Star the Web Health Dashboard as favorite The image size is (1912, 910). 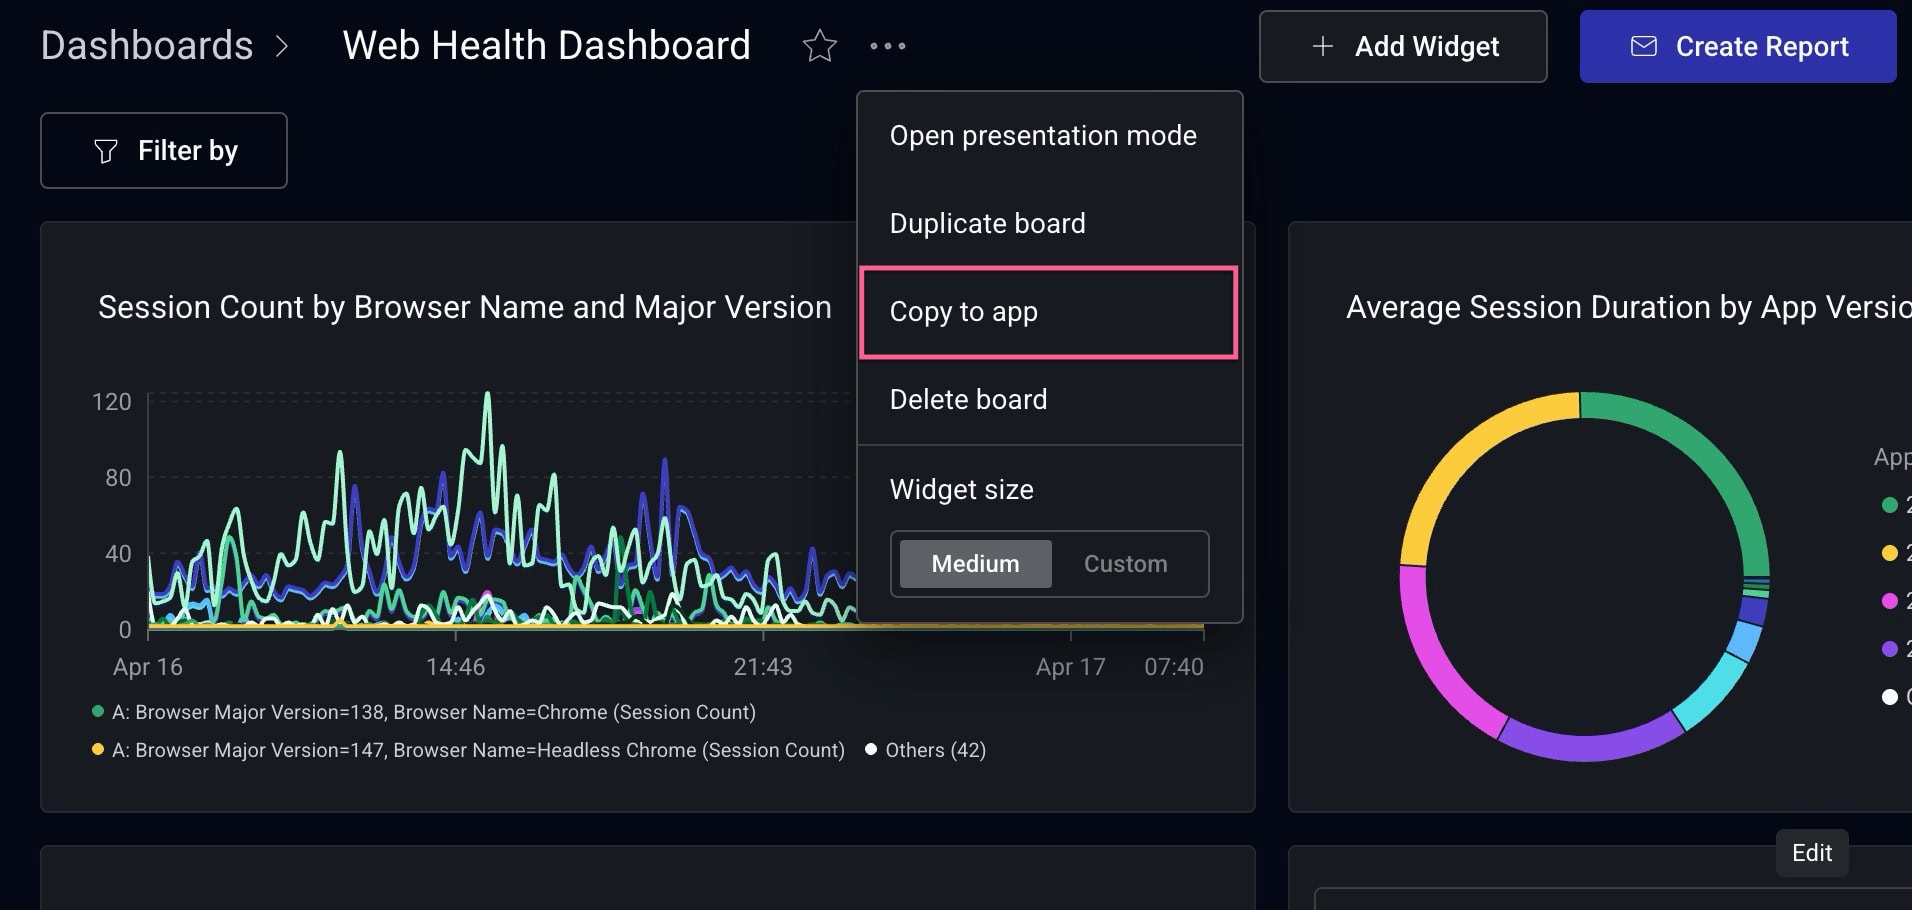[x=819, y=46]
